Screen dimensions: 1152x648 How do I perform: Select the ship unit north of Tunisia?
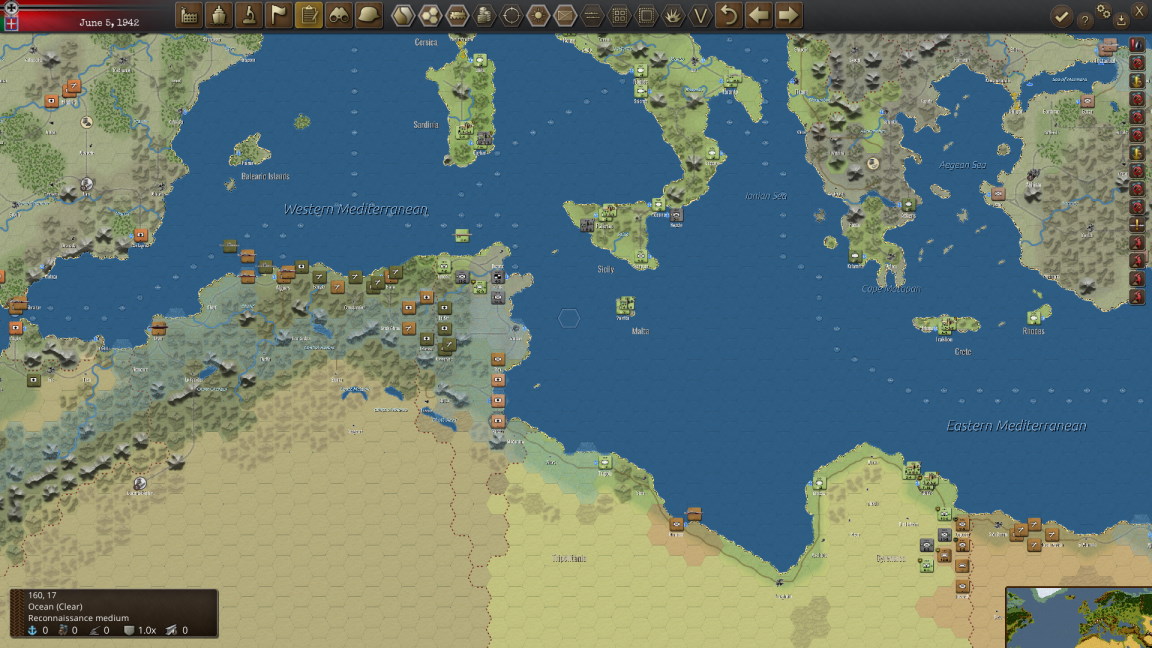(x=462, y=235)
